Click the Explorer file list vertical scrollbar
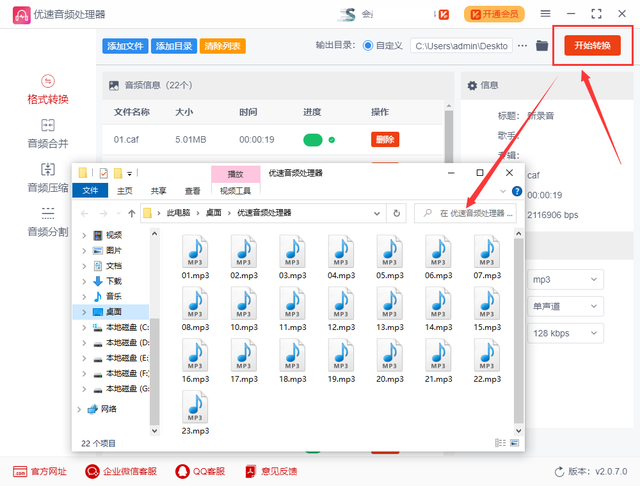 [517, 320]
